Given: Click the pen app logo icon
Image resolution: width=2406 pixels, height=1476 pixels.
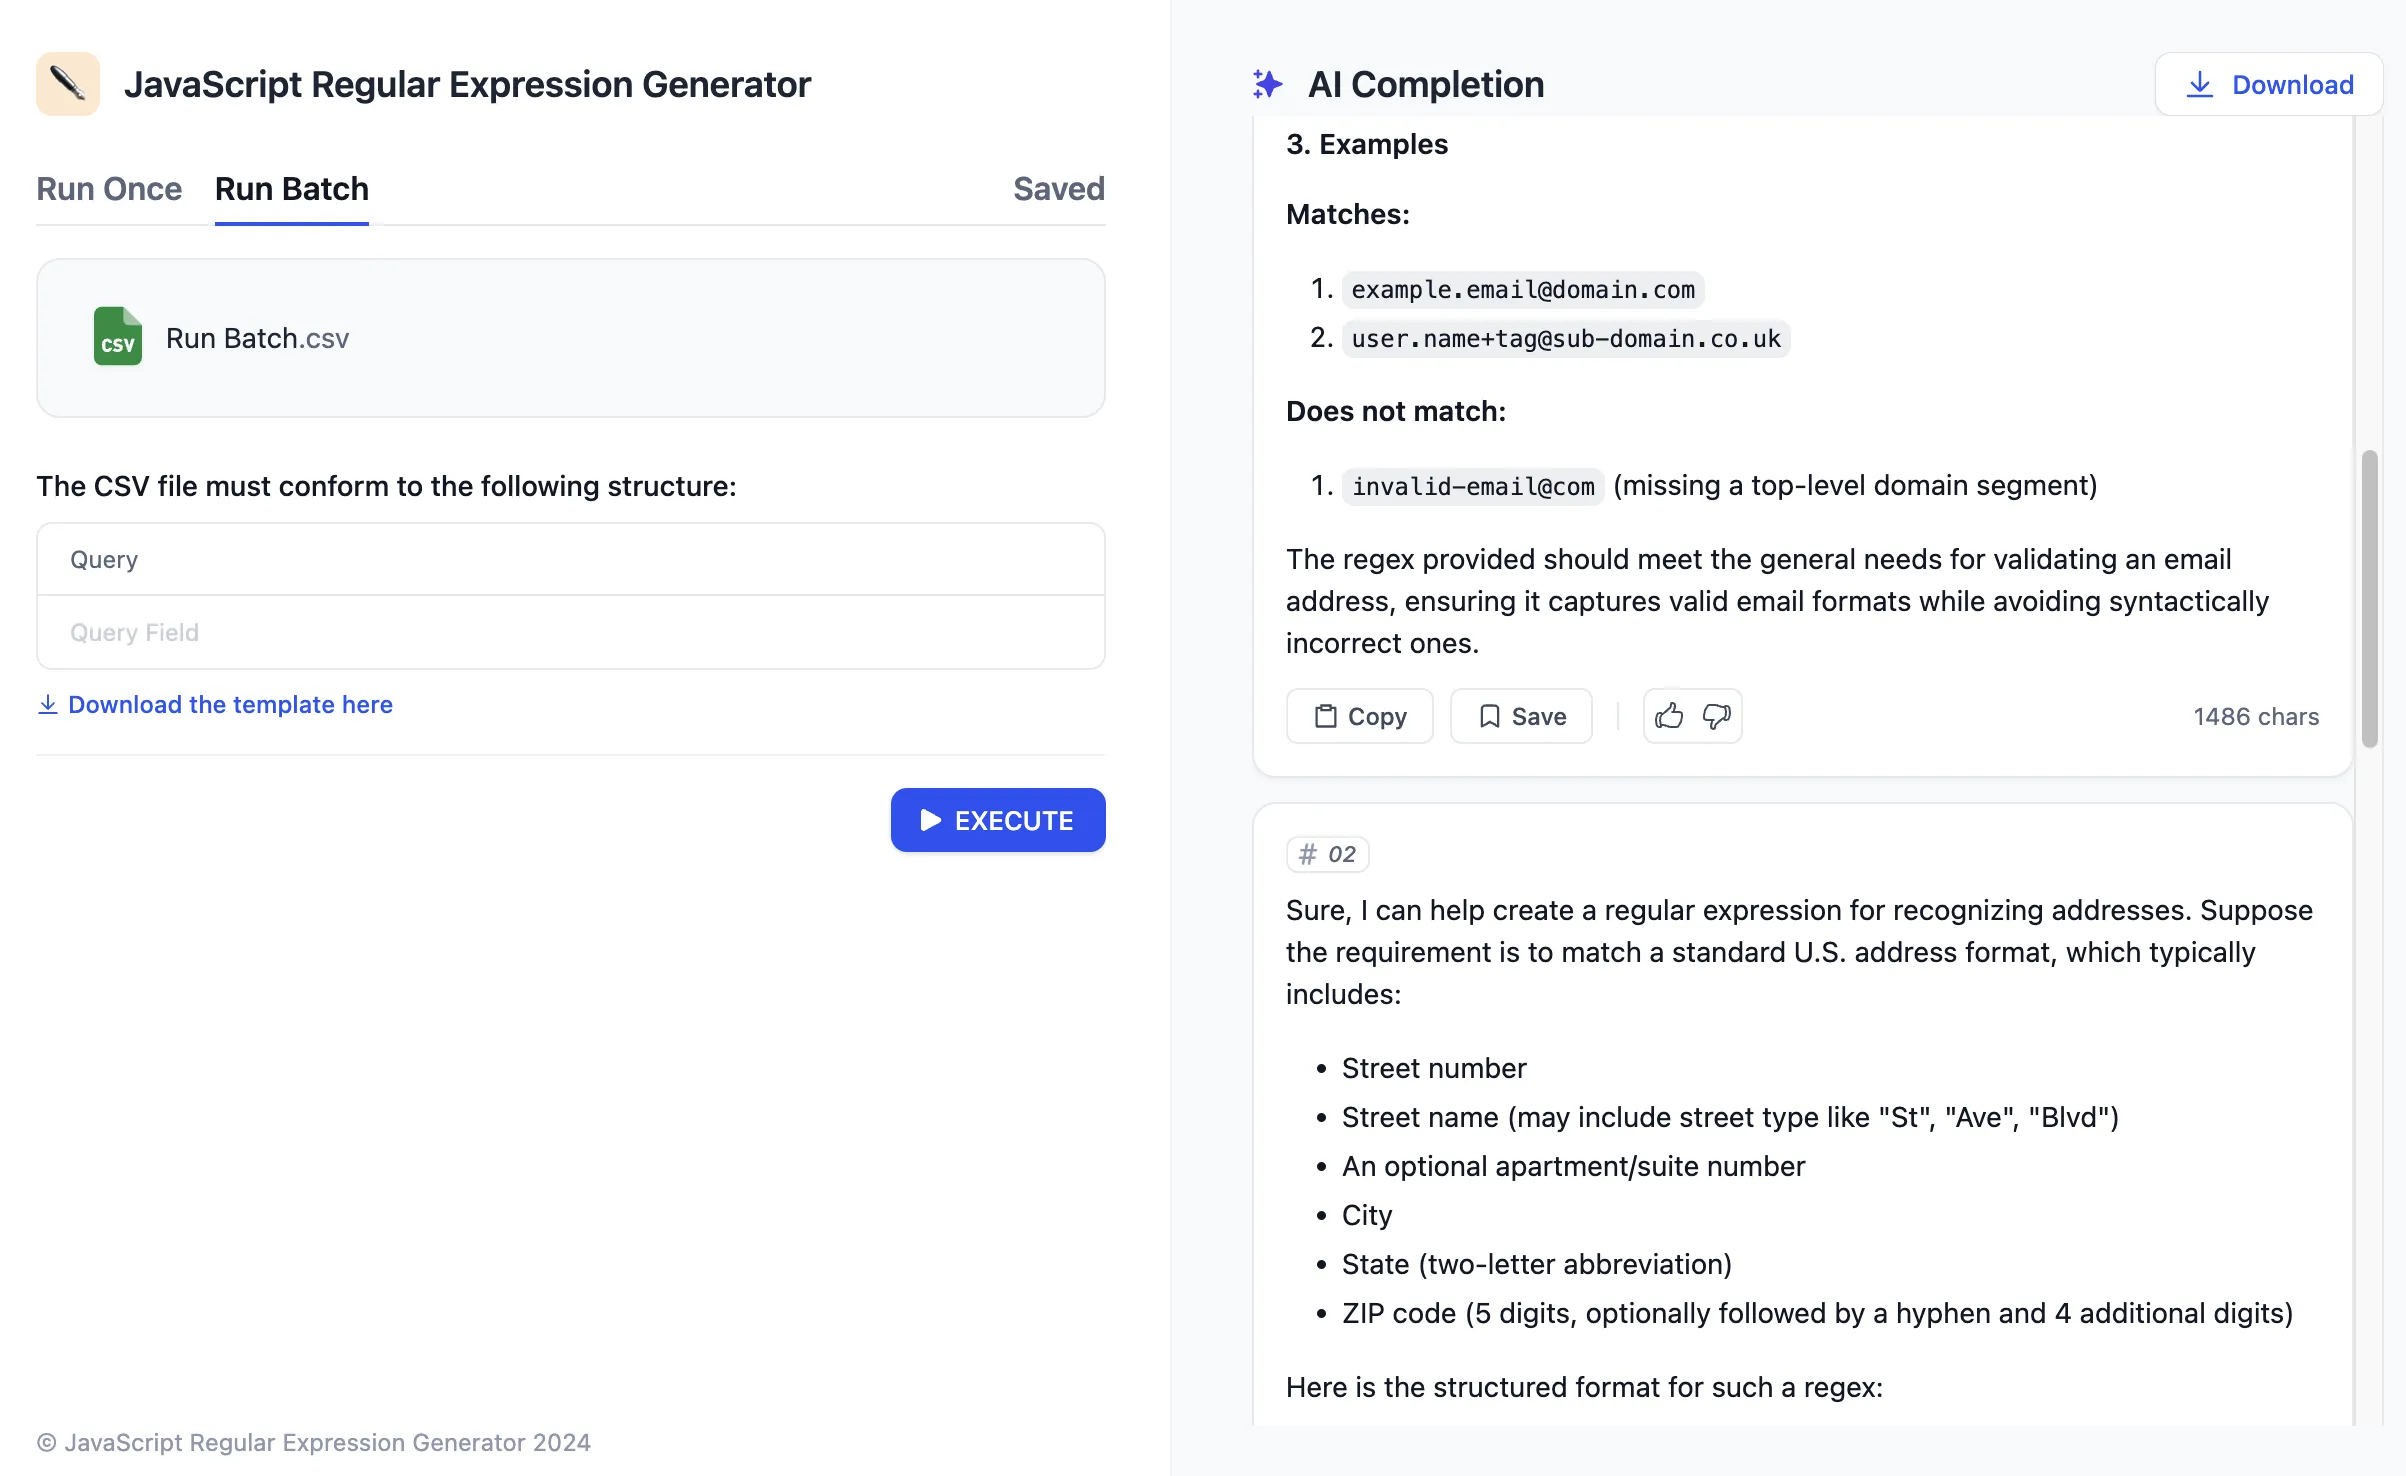Looking at the screenshot, I should pos(68,84).
